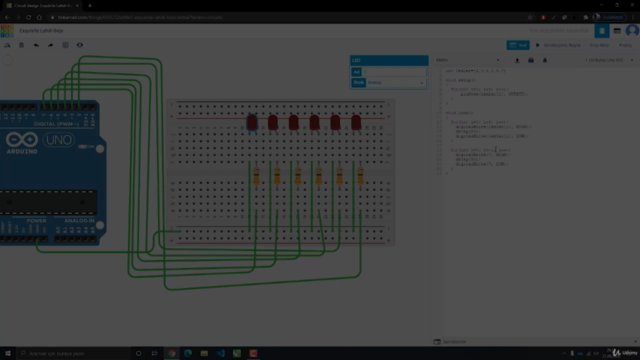640x360 pixels.
Task: Open the circuit view button in header
Action: pos(602,31)
